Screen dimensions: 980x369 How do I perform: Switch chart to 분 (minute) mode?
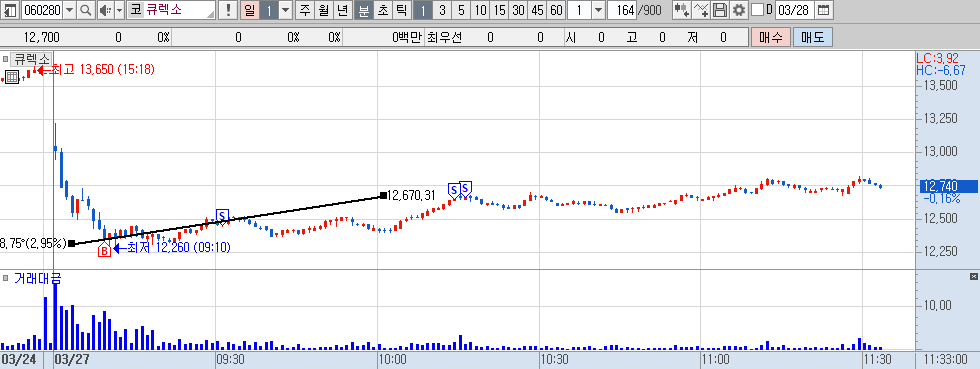363,10
